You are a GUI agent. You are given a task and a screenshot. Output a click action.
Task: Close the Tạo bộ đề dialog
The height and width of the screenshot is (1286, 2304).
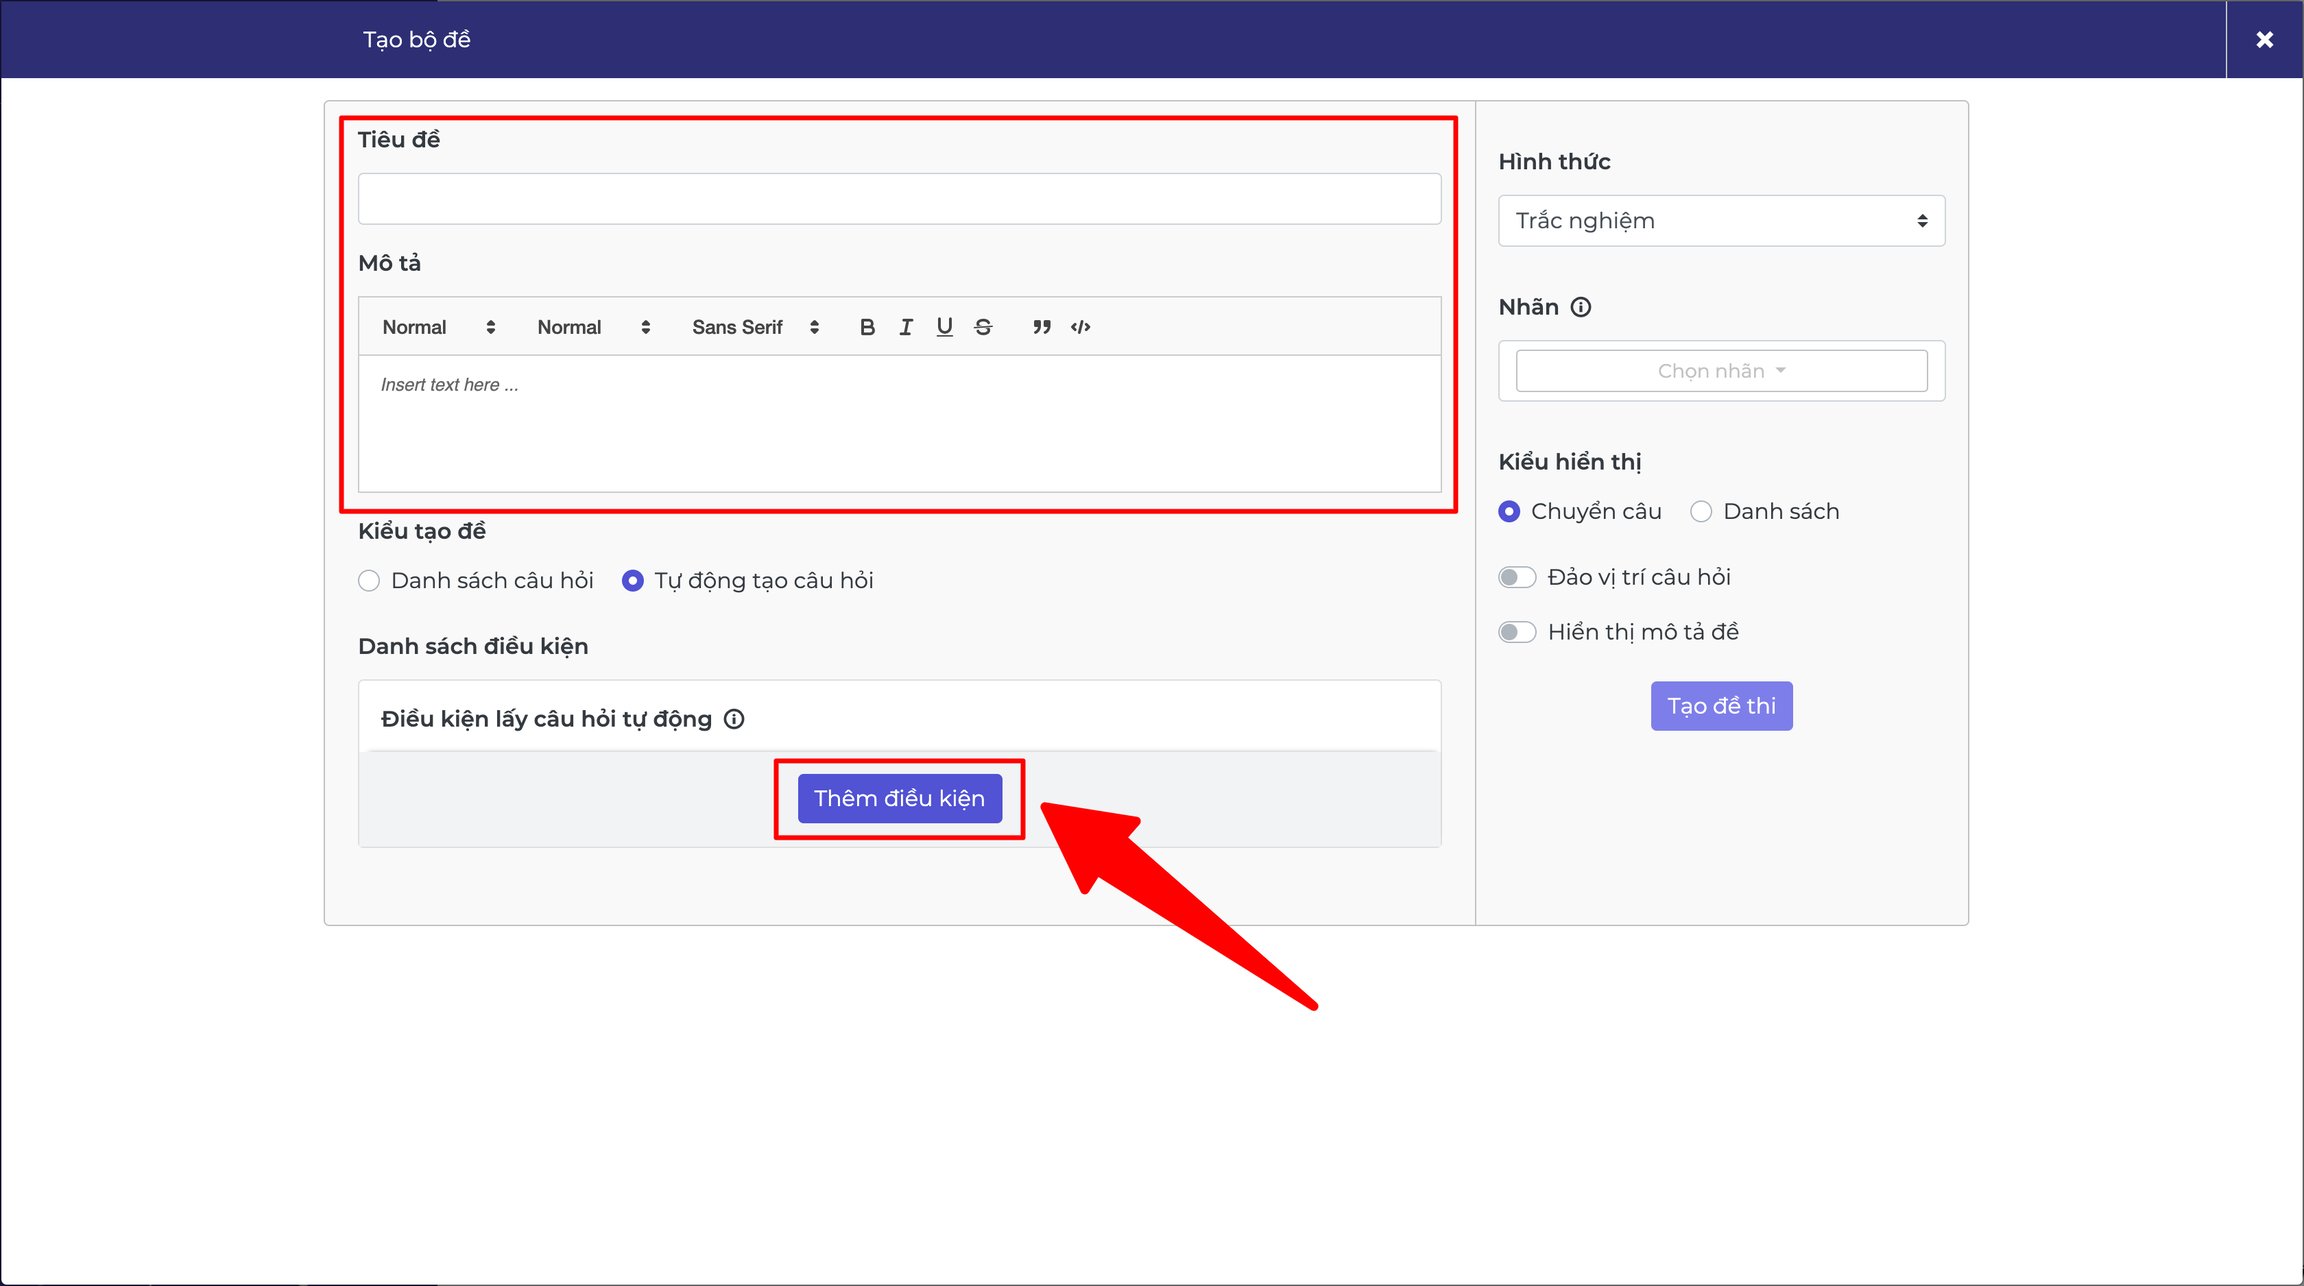pyautogui.click(x=2265, y=39)
